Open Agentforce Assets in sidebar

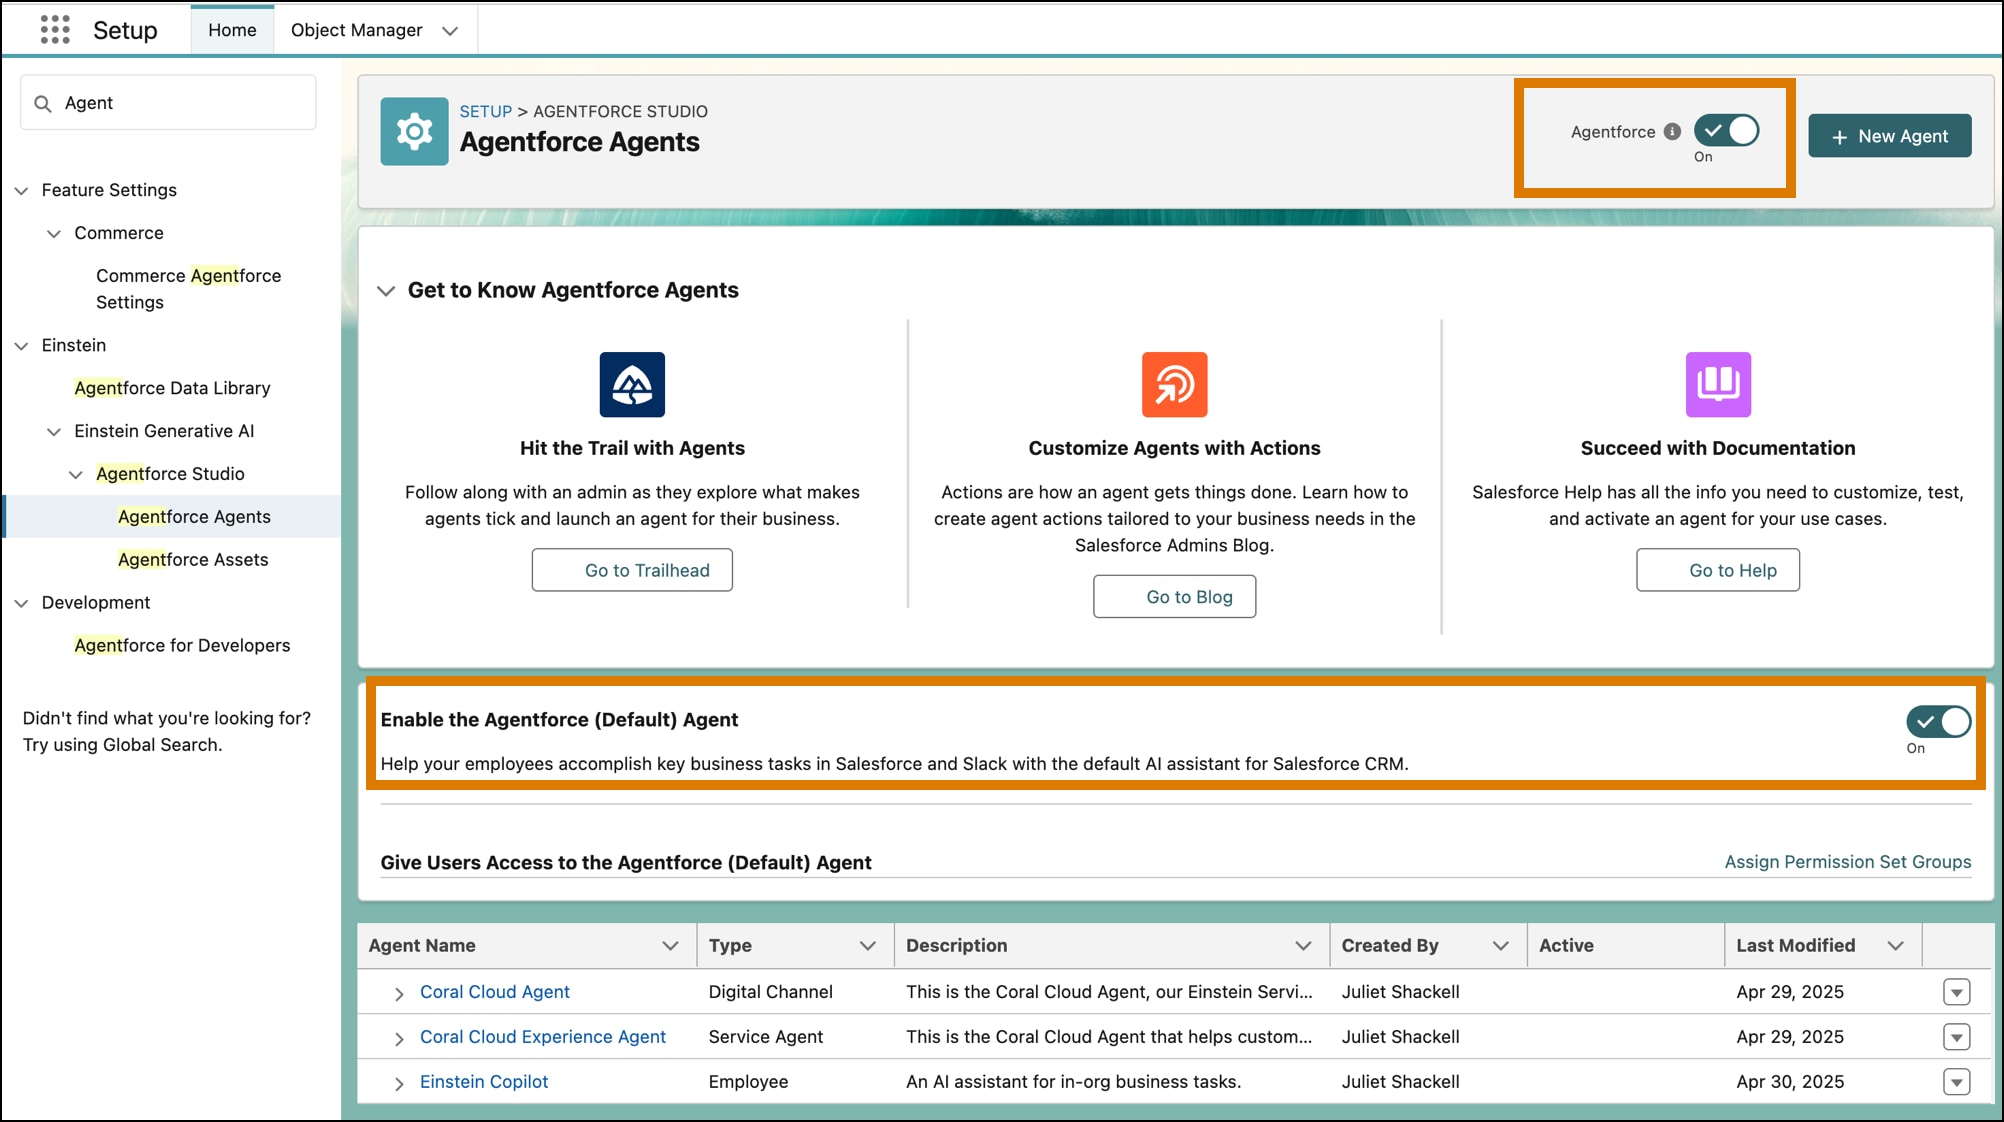pos(193,560)
